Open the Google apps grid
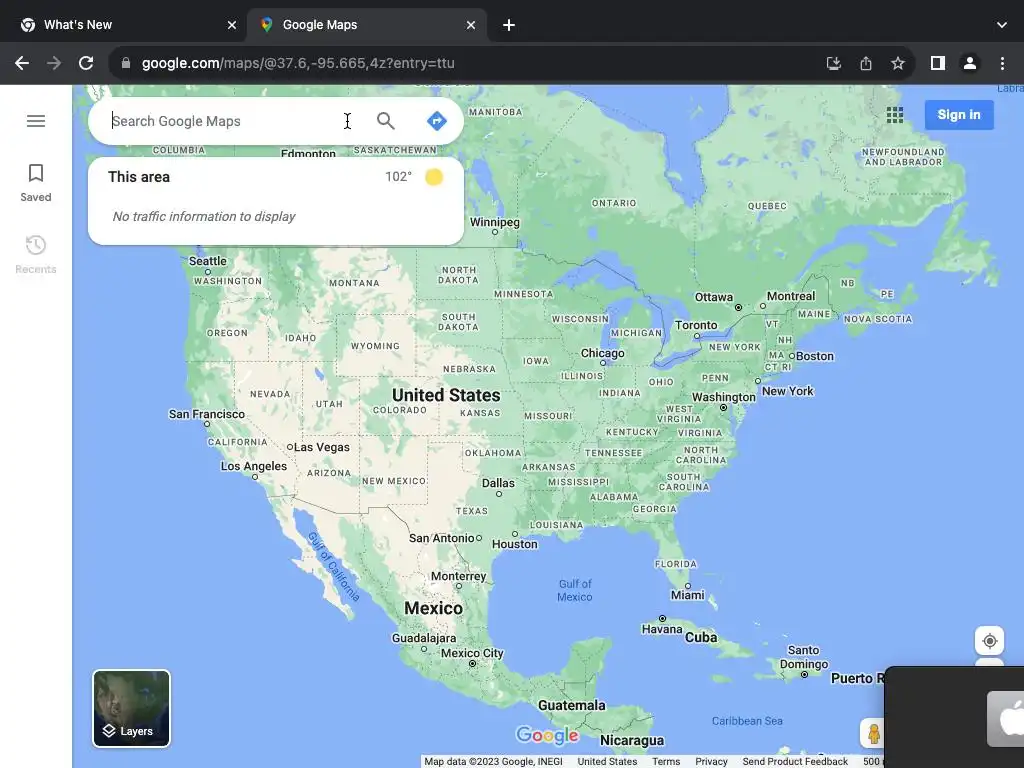This screenshot has width=1024, height=768. (x=895, y=115)
